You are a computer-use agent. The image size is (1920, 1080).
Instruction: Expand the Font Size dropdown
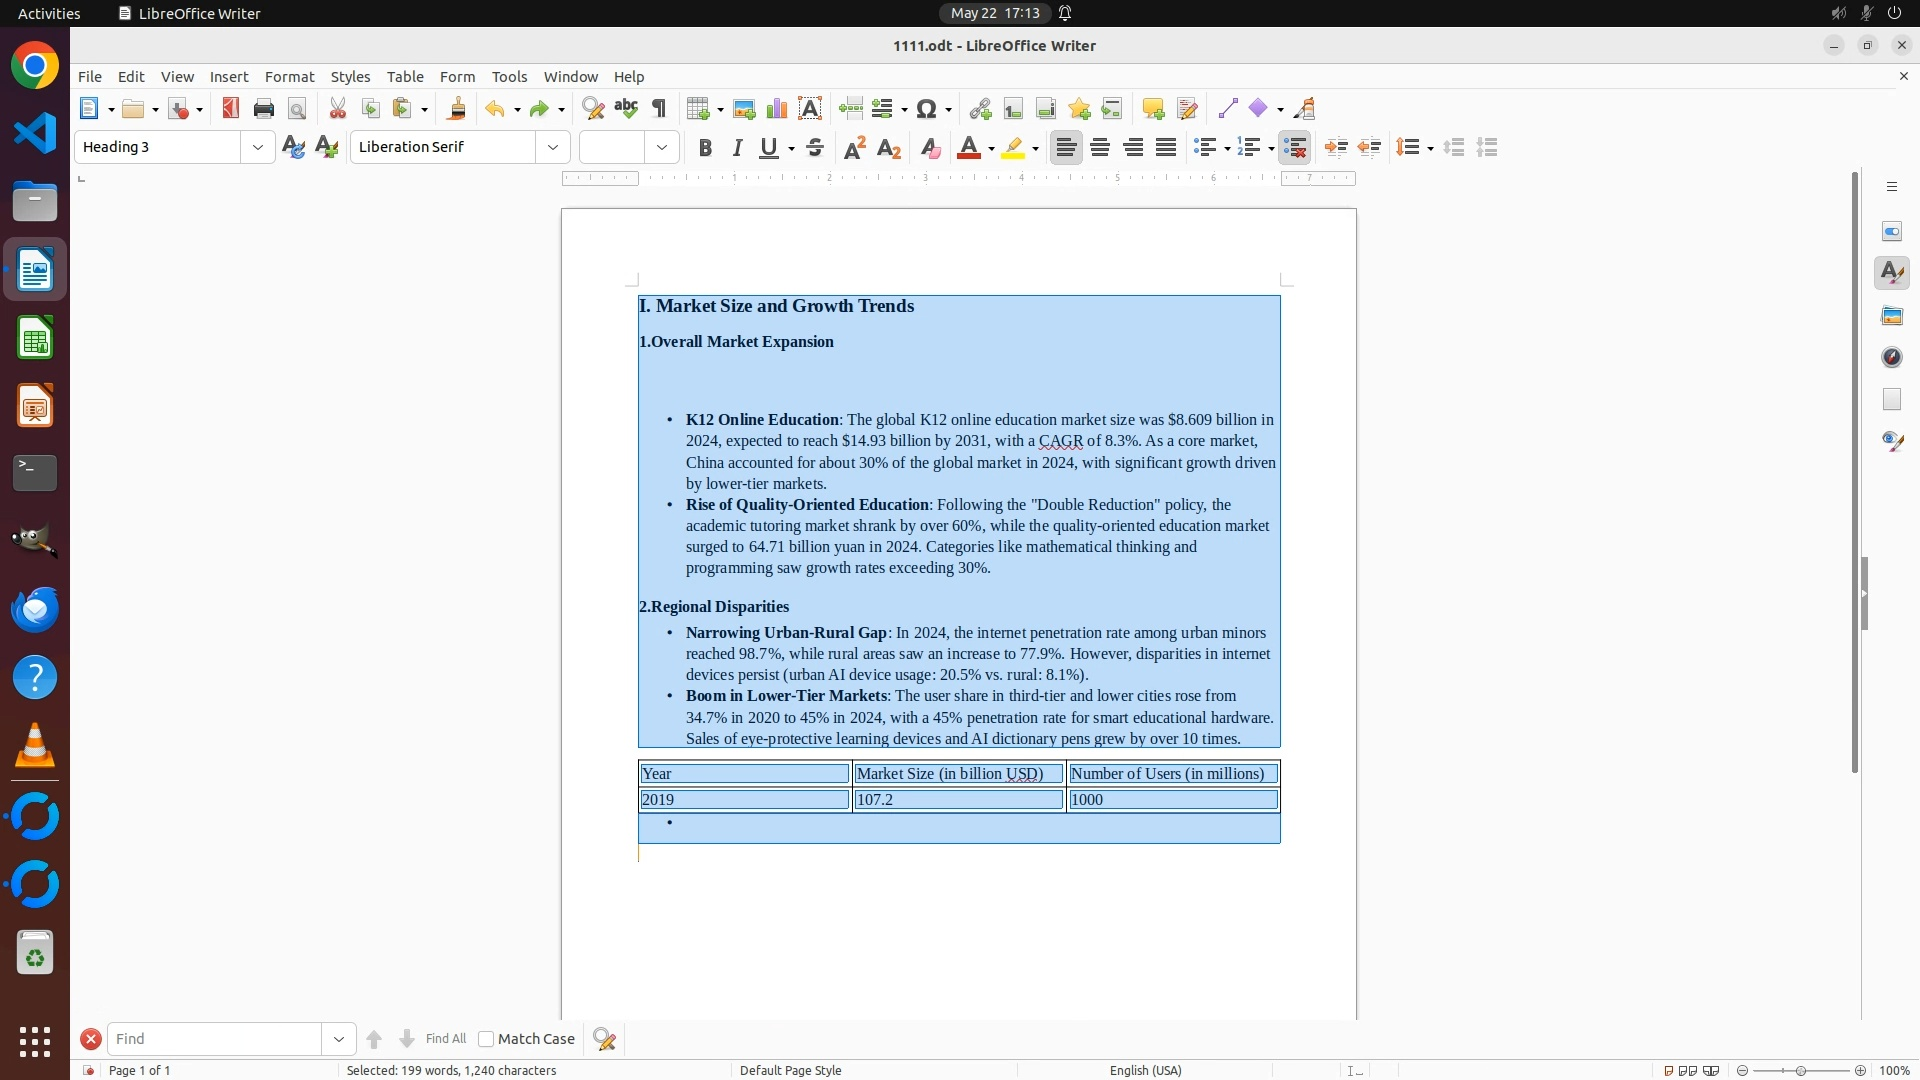click(x=662, y=148)
